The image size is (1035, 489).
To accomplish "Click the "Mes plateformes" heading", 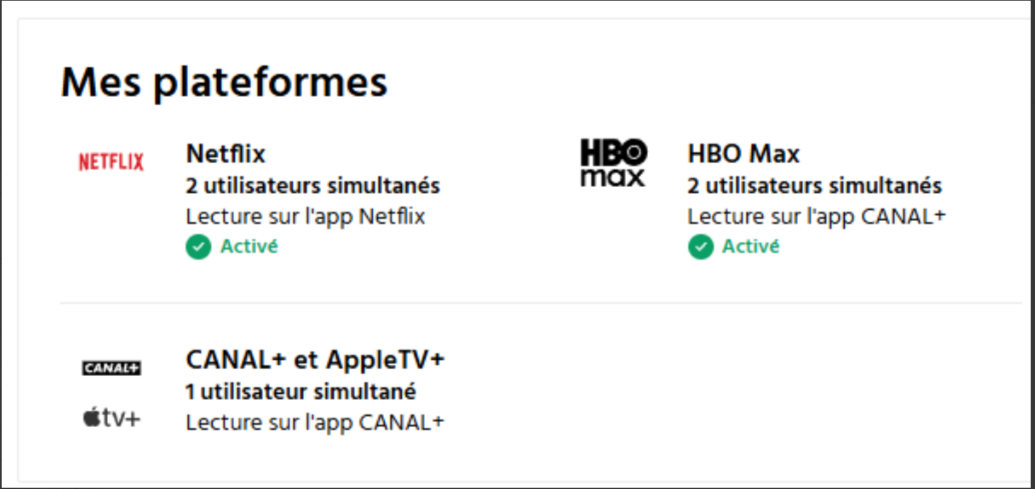I will coord(223,82).
